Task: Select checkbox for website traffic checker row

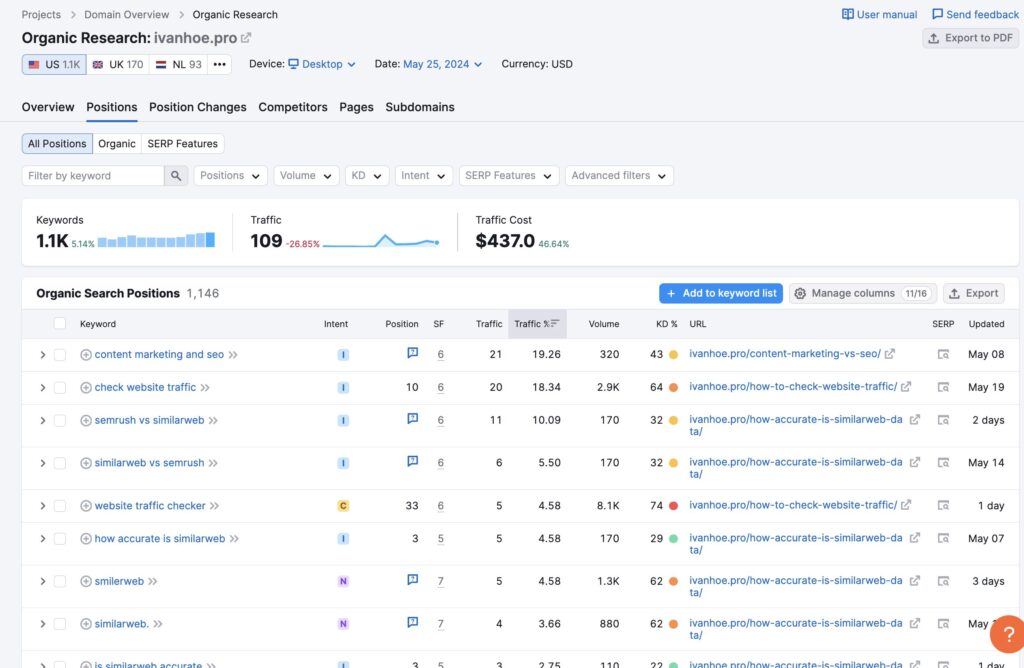Action: tap(60, 506)
